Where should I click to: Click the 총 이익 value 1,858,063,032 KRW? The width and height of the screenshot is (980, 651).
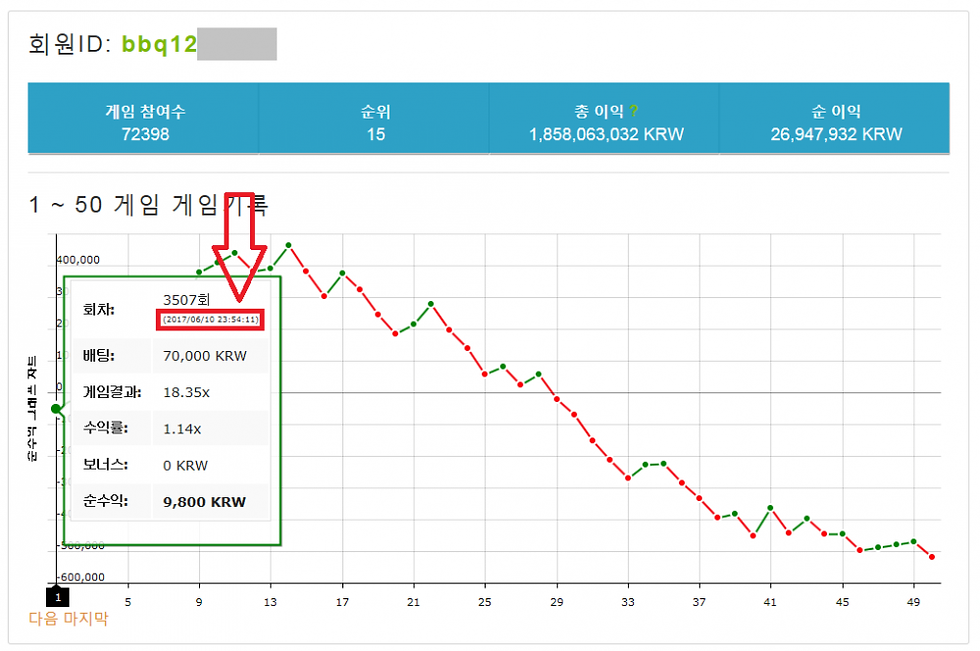(606, 134)
